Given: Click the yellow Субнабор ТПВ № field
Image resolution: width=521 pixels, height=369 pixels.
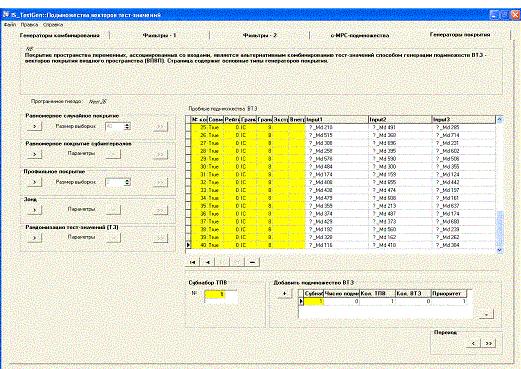Looking at the screenshot, I should click(x=214, y=294).
